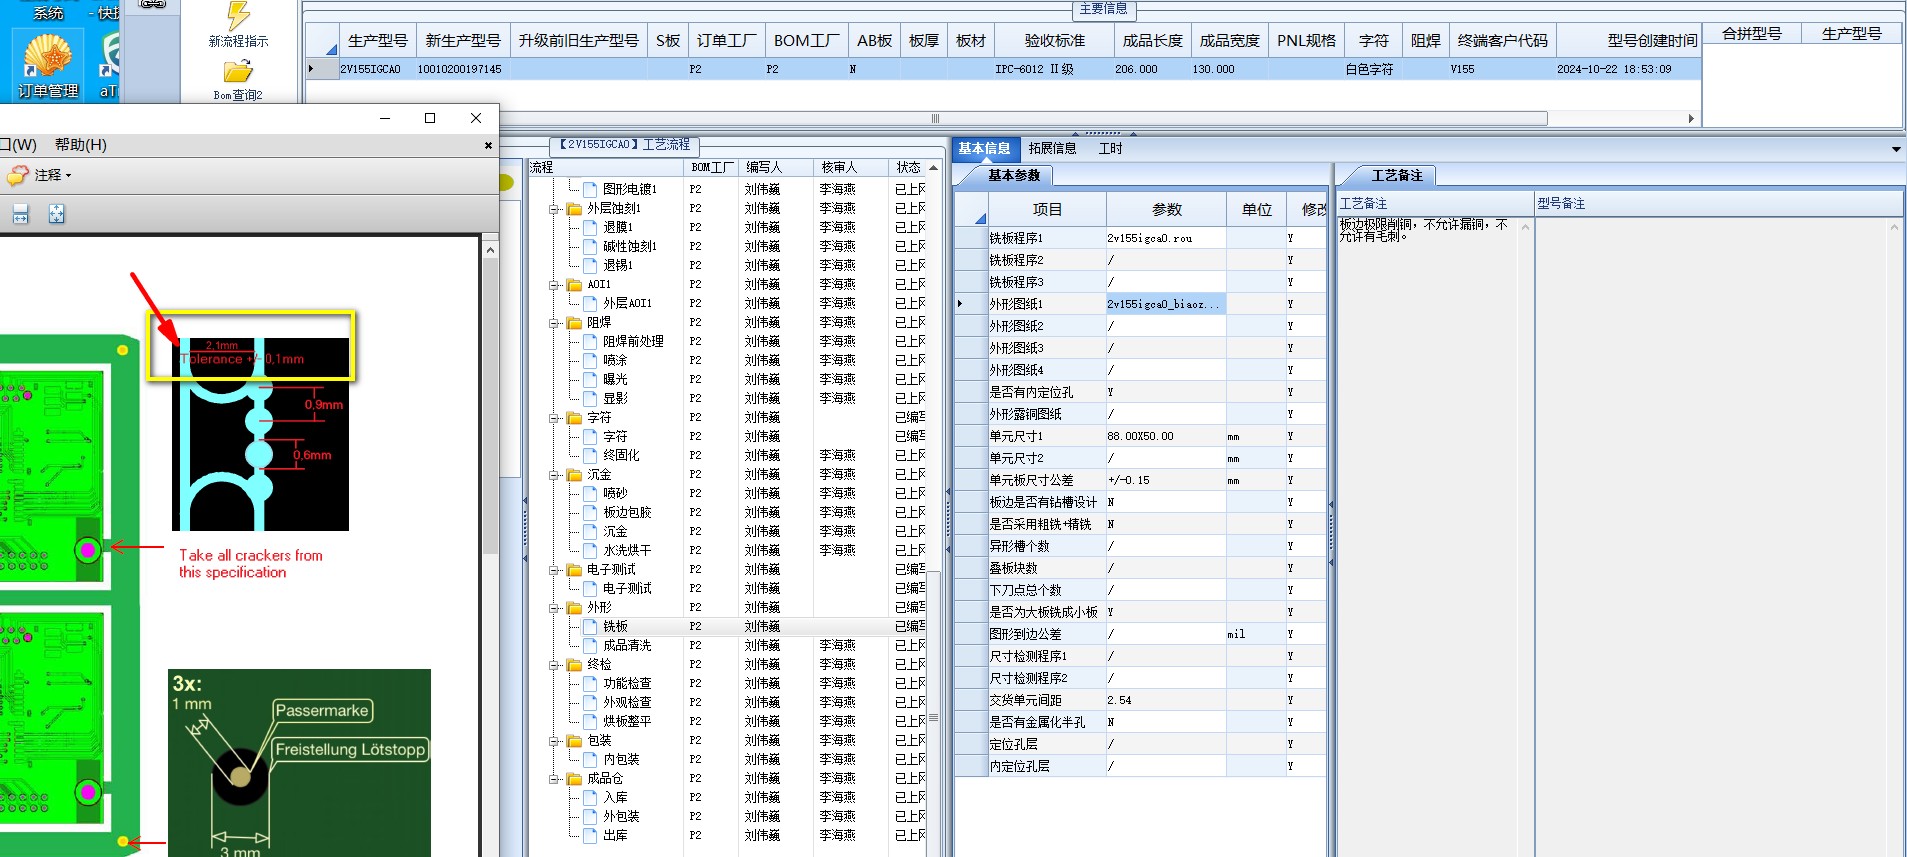
Task: Click the 新流程指示 lightning icon
Action: pos(238,15)
